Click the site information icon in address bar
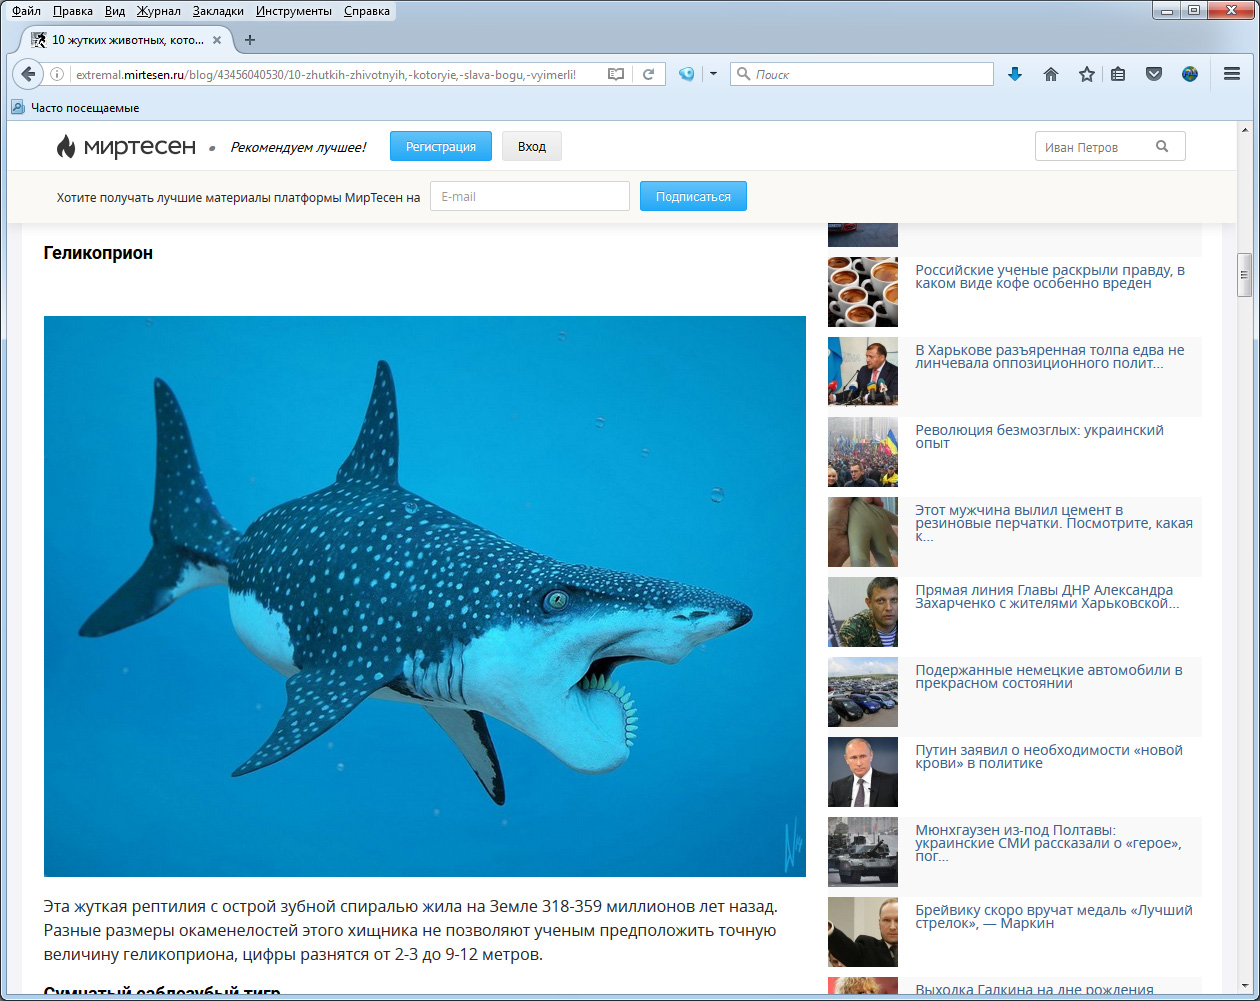1260x1001 pixels. click(57, 74)
